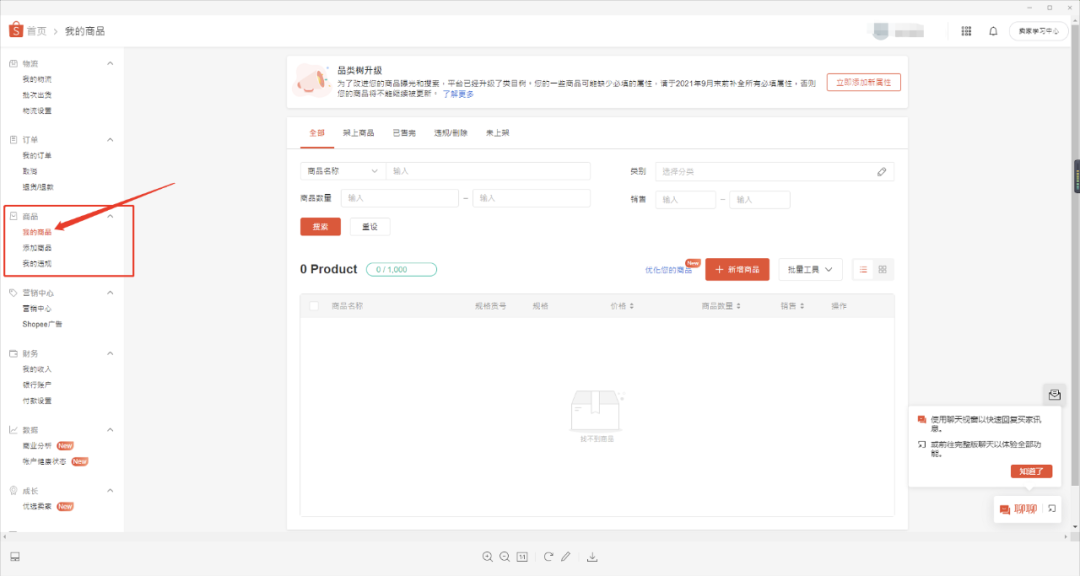Select the zoom in tool on the bottom toolbar
Screen dimensions: 1080x576
pos(488,557)
